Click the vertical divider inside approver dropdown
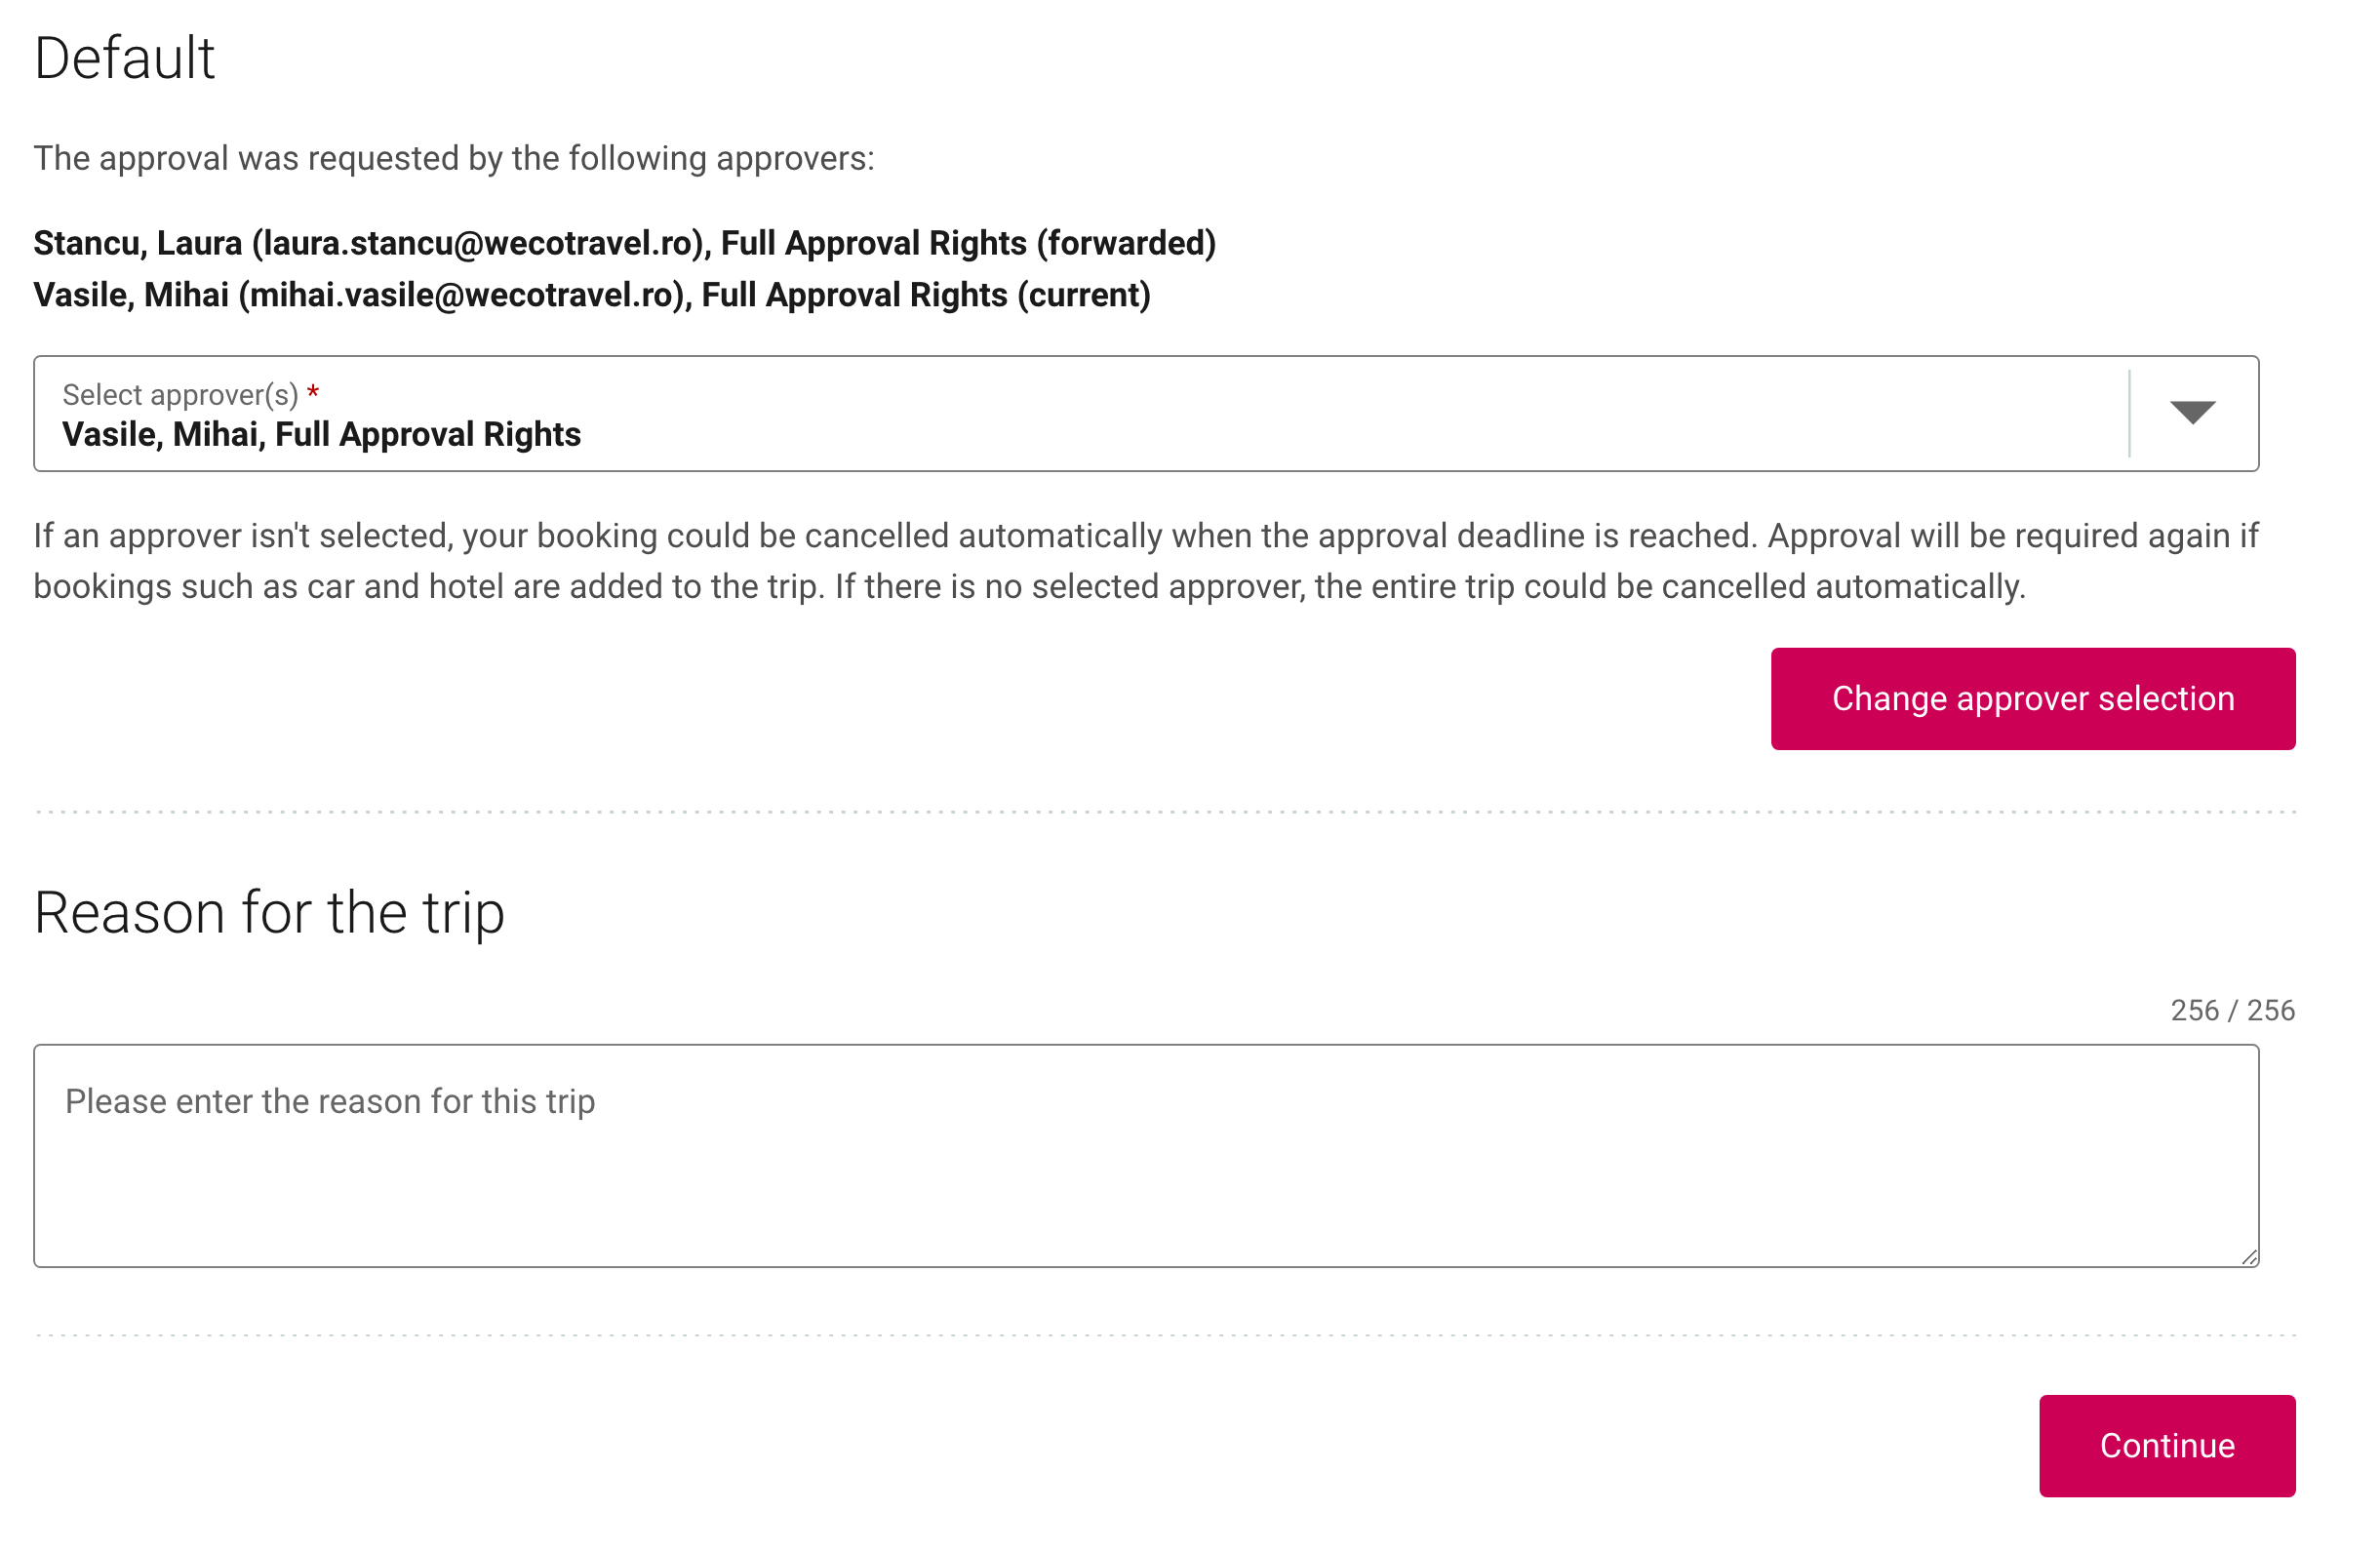This screenshot has height=1551, width=2380. coord(2129,413)
